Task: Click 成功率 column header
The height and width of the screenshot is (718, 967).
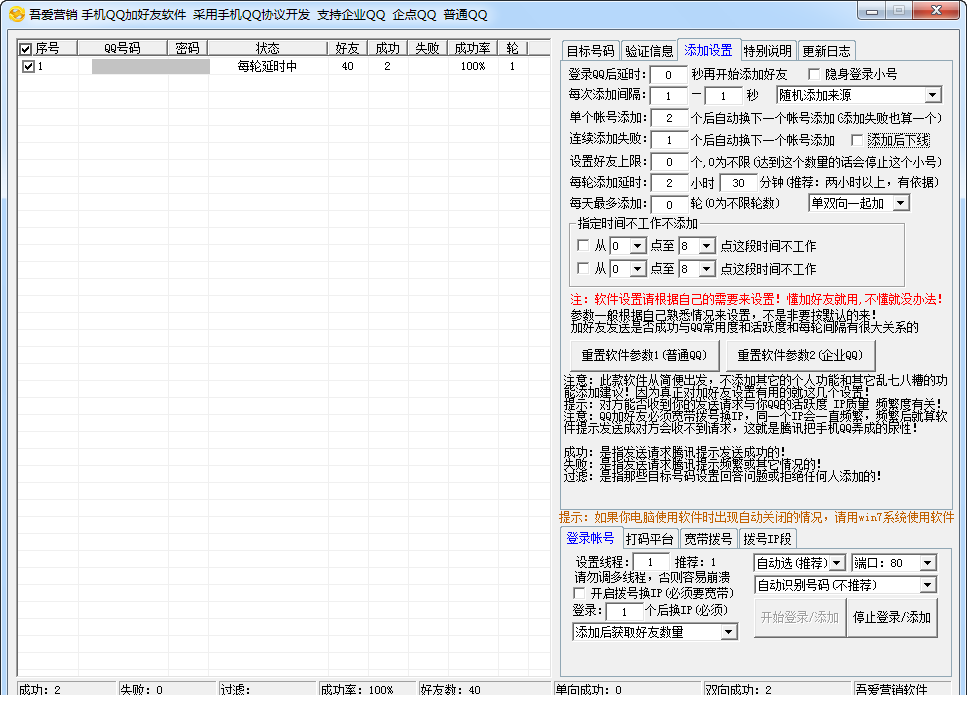Action: coord(472,48)
